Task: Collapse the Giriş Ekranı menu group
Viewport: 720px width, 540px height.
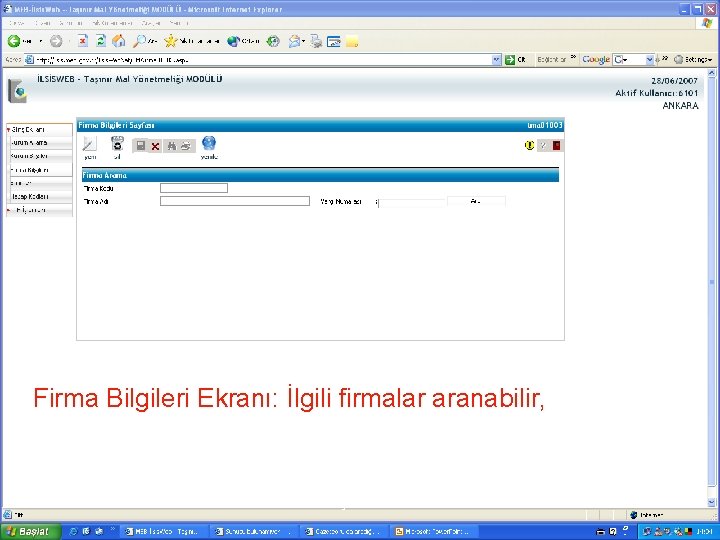Action: [x=39, y=129]
